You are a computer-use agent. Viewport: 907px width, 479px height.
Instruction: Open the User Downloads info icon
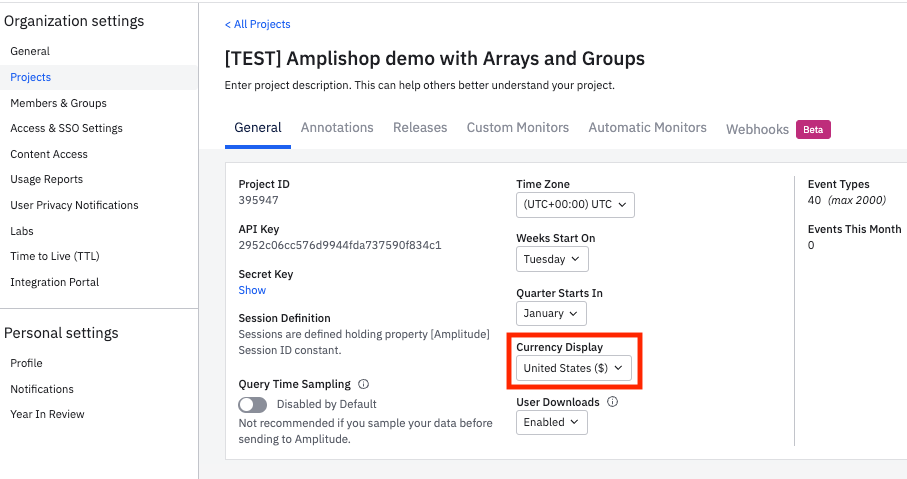click(x=613, y=401)
